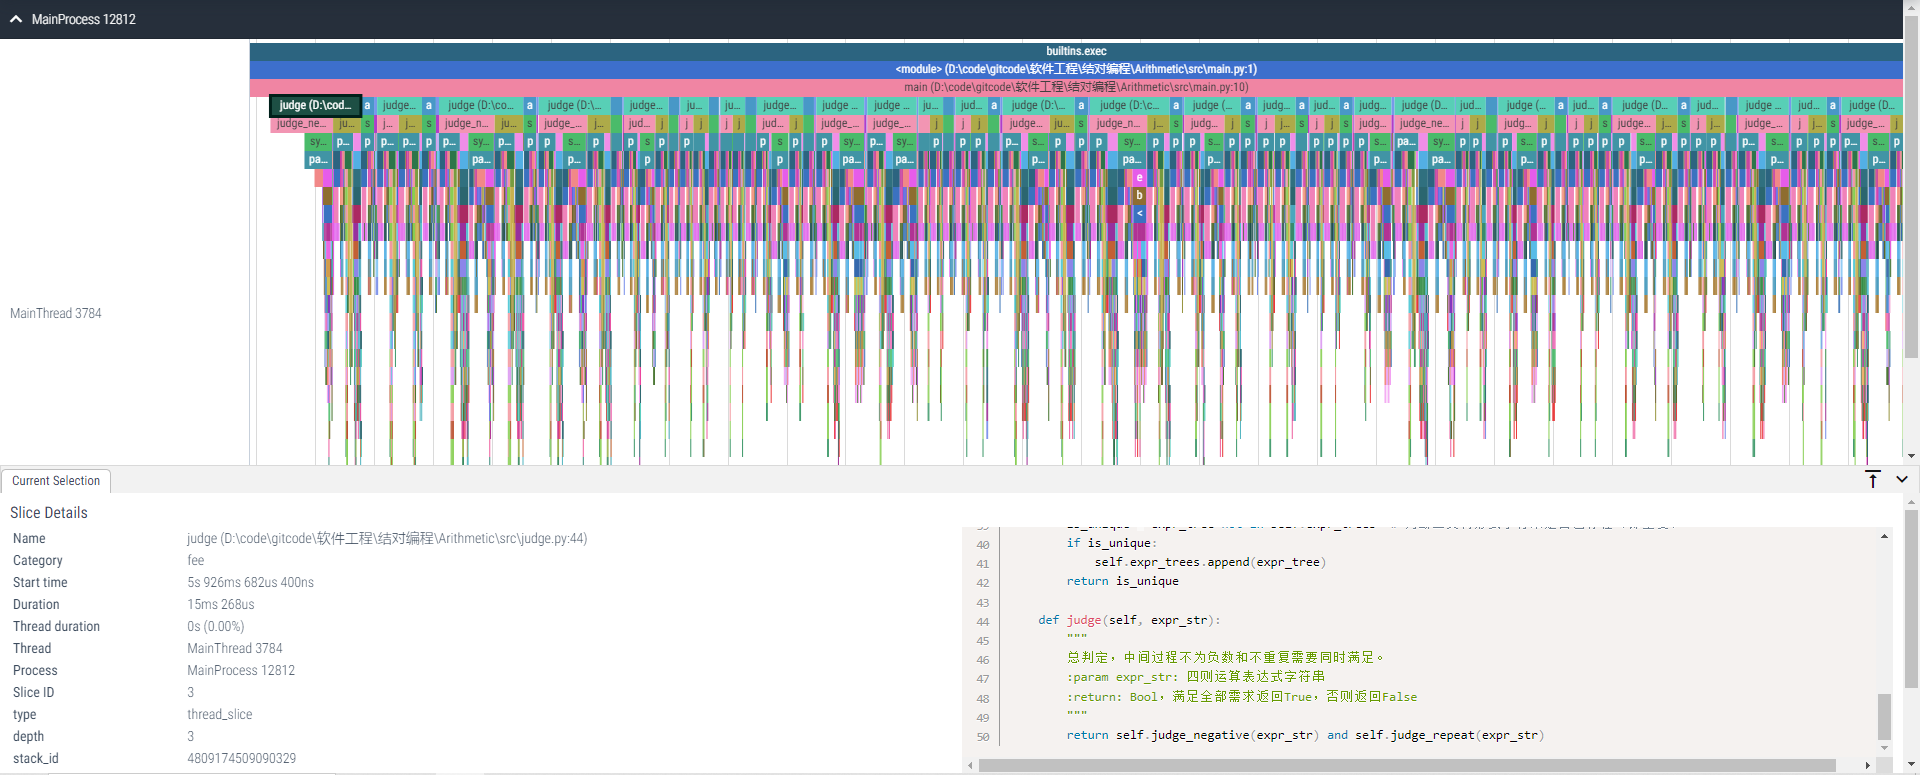Click code line 42 'return is_unique'
Screen dimensions: 1920x775
pos(1123,581)
